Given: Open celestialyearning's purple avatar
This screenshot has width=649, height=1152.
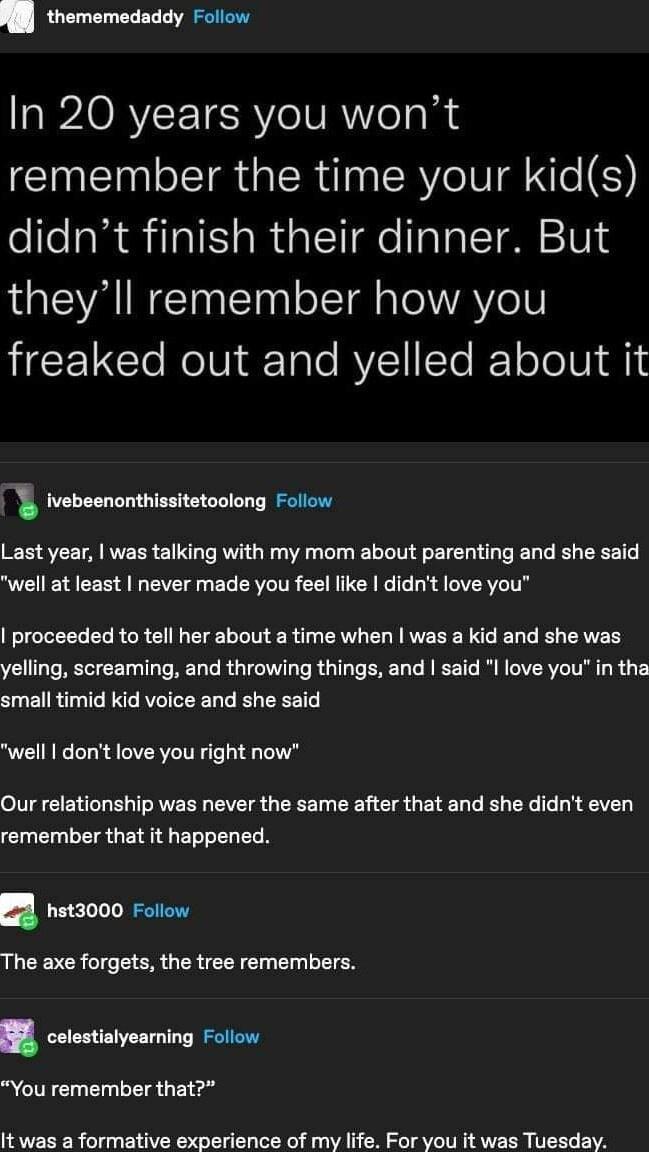Looking at the screenshot, I should point(16,1035).
